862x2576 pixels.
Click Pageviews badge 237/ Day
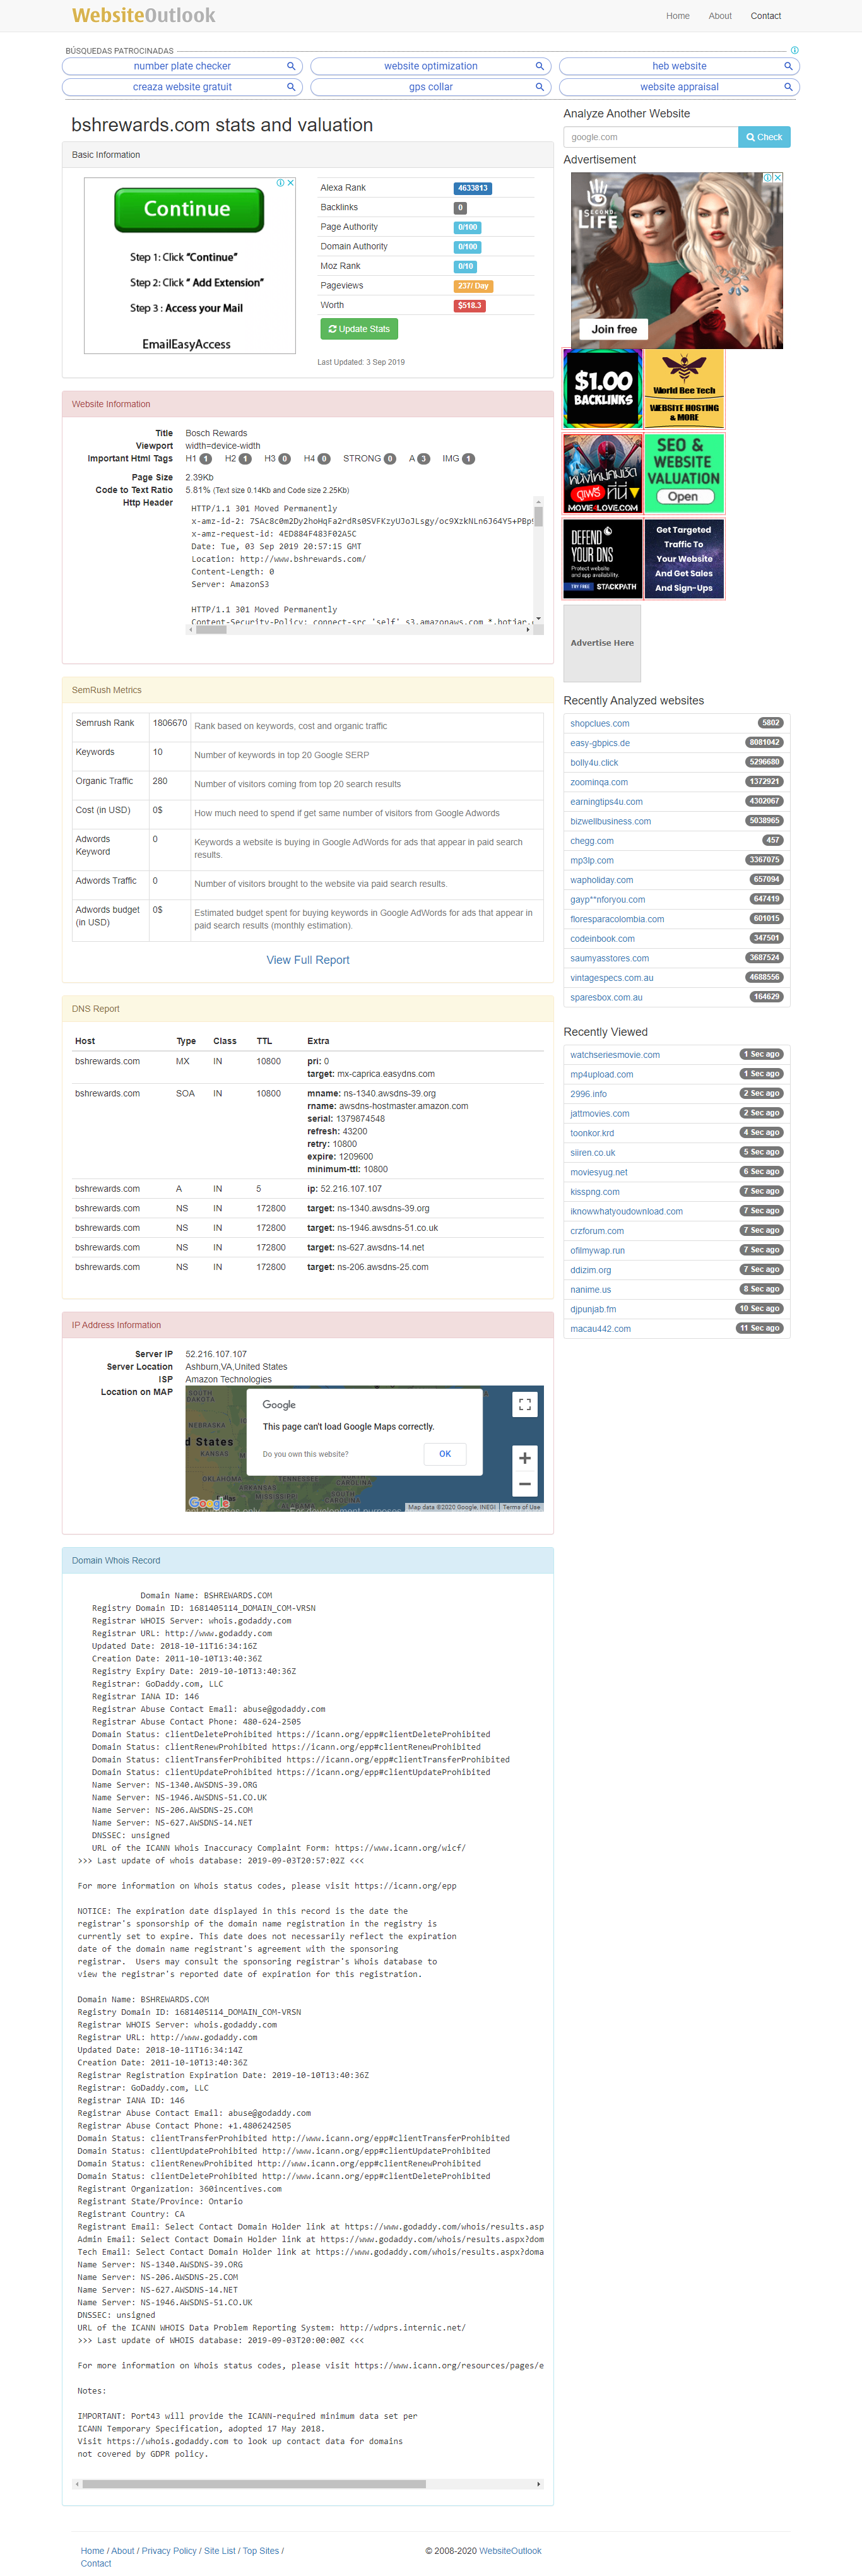[x=473, y=286]
